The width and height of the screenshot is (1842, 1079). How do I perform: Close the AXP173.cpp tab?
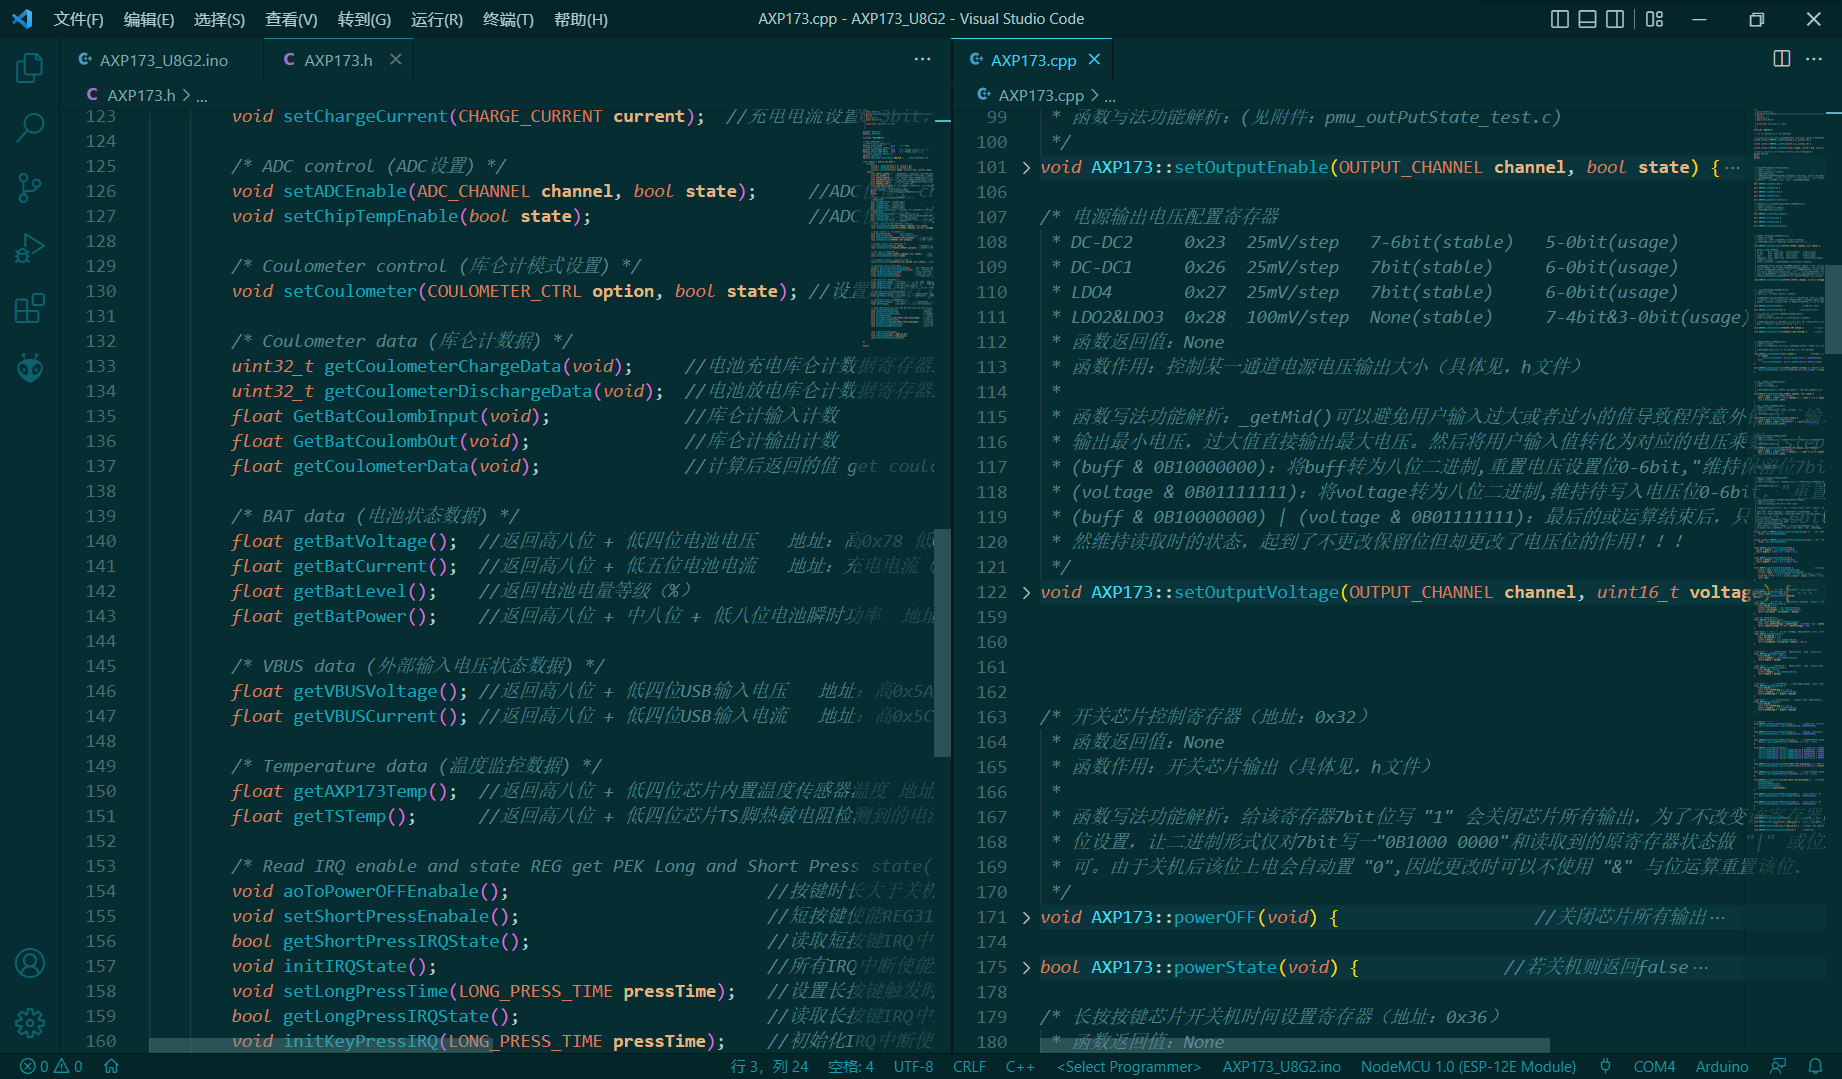pos(1094,59)
